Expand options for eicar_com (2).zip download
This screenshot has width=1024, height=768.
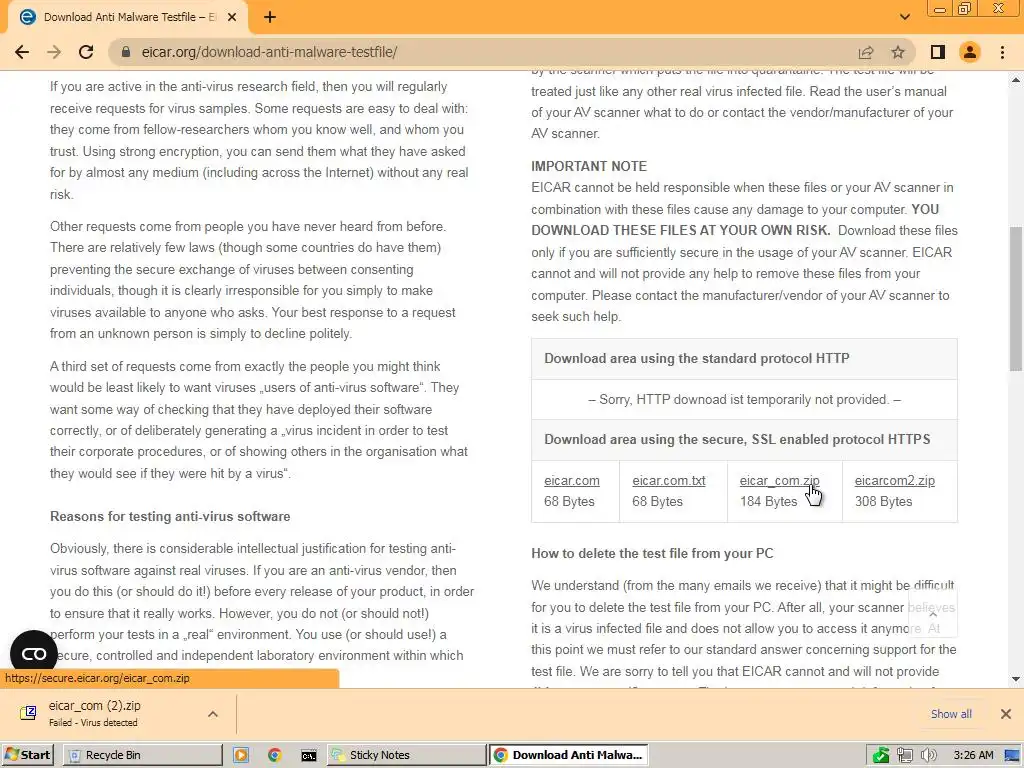213,714
